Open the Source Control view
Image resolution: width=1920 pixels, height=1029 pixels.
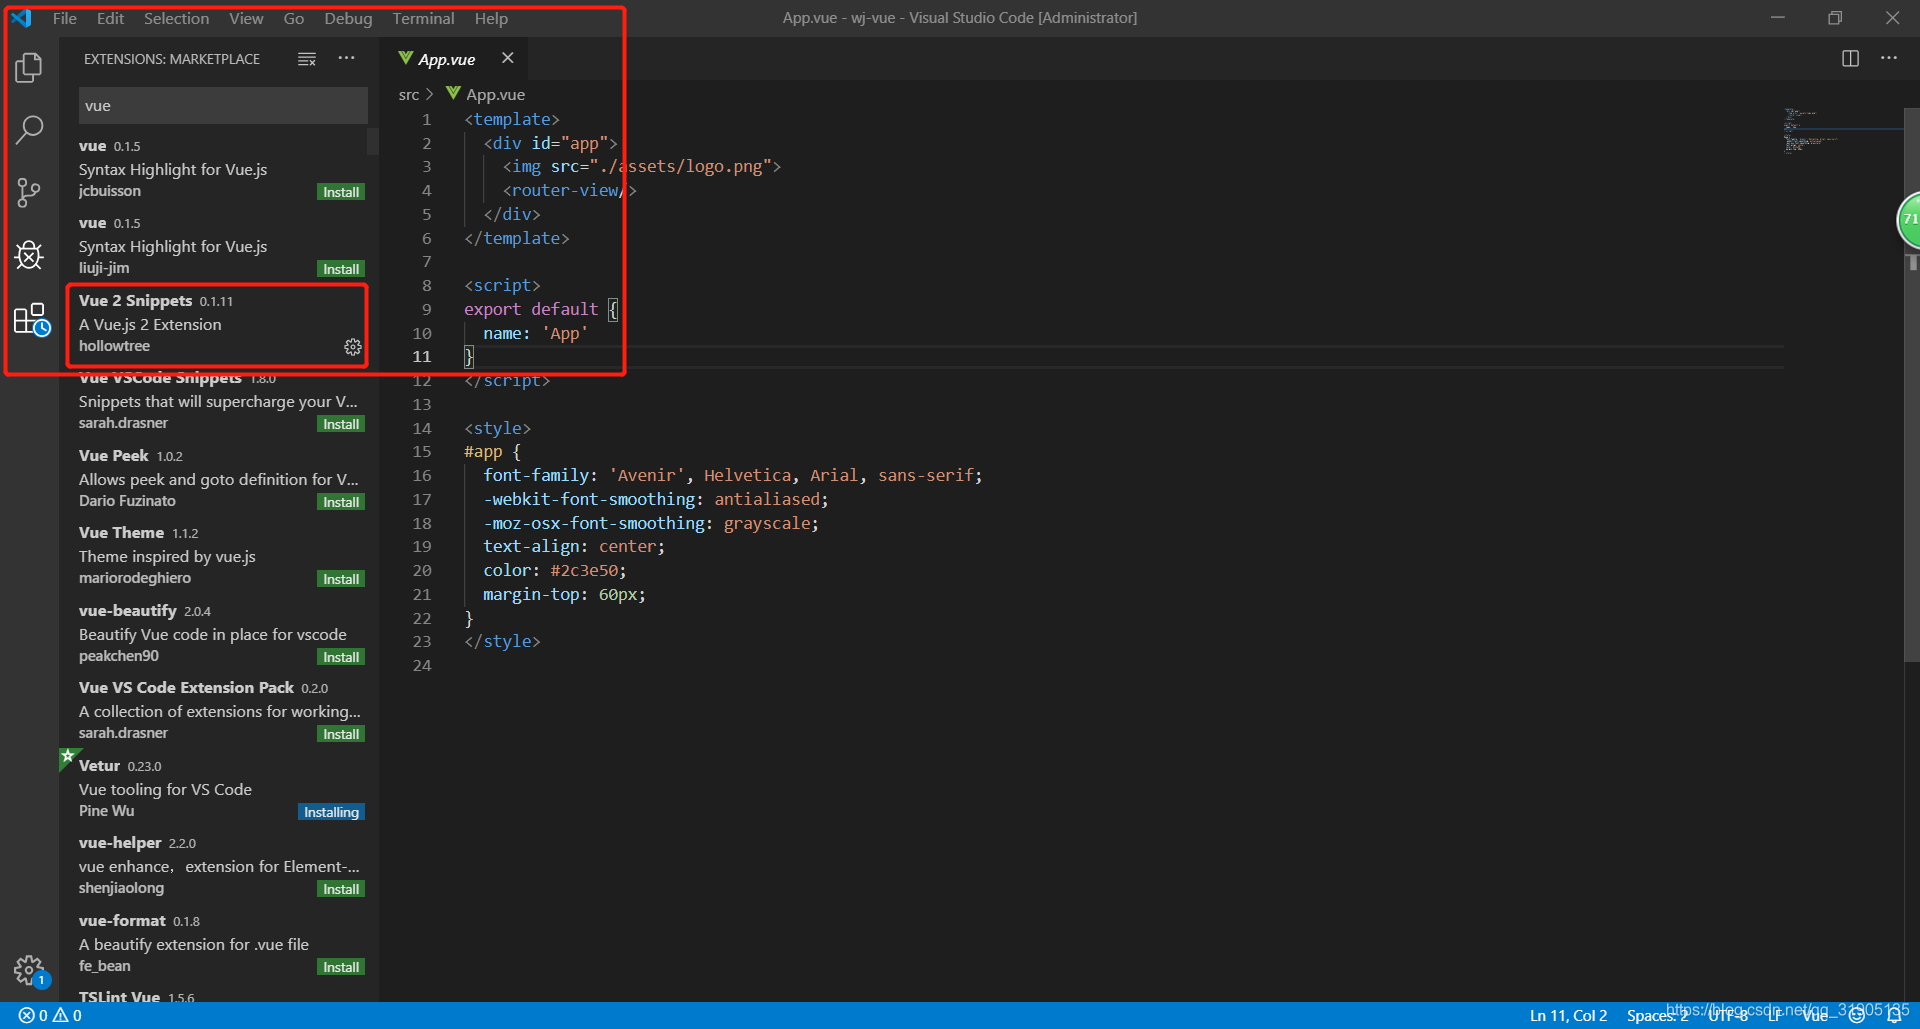(x=29, y=192)
